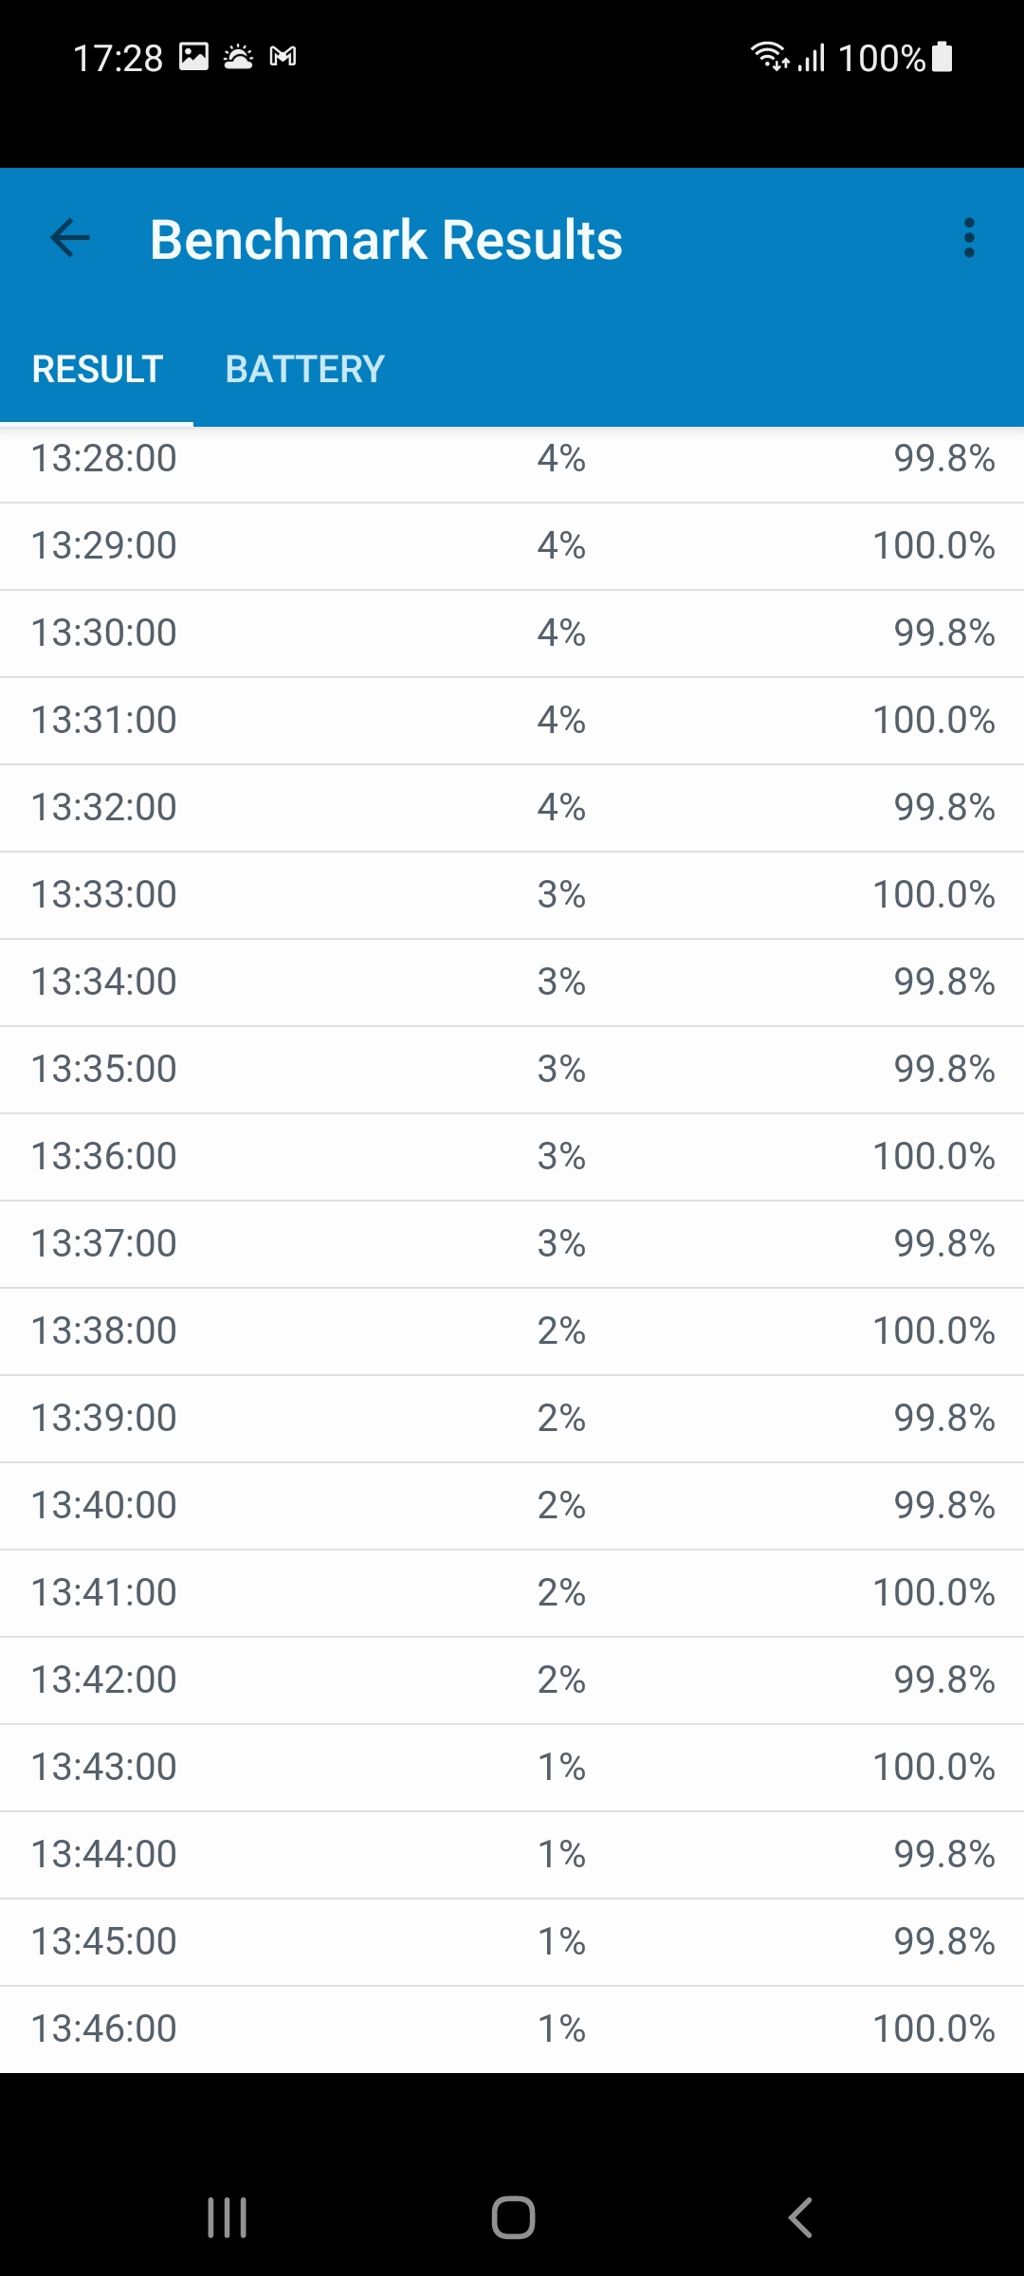Open the three-dot overflow menu
This screenshot has height=2276, width=1024.
(x=968, y=238)
